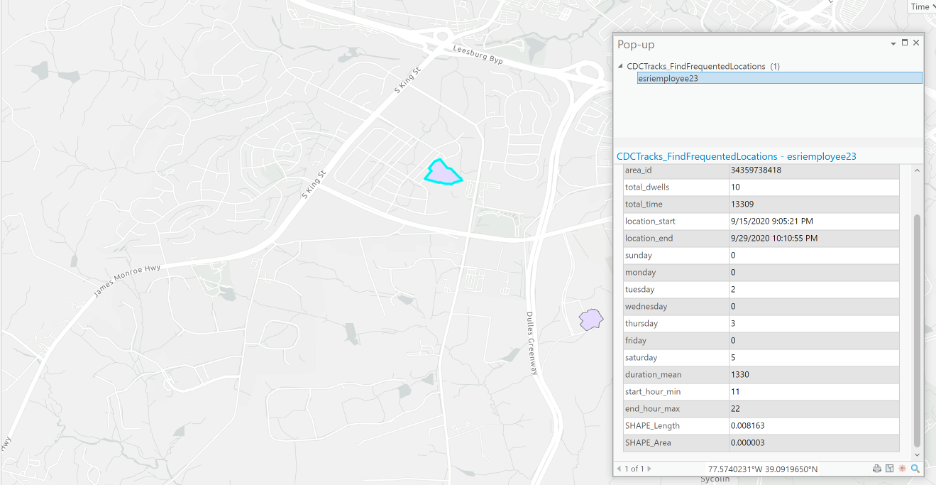The width and height of the screenshot is (936, 486).
Task: Click the James Monroe Hwy map label
Action: pyautogui.click(x=127, y=281)
